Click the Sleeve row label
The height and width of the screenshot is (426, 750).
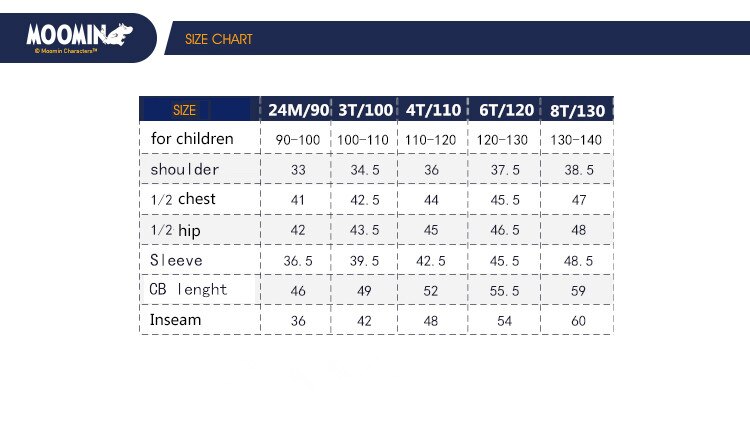tap(176, 260)
